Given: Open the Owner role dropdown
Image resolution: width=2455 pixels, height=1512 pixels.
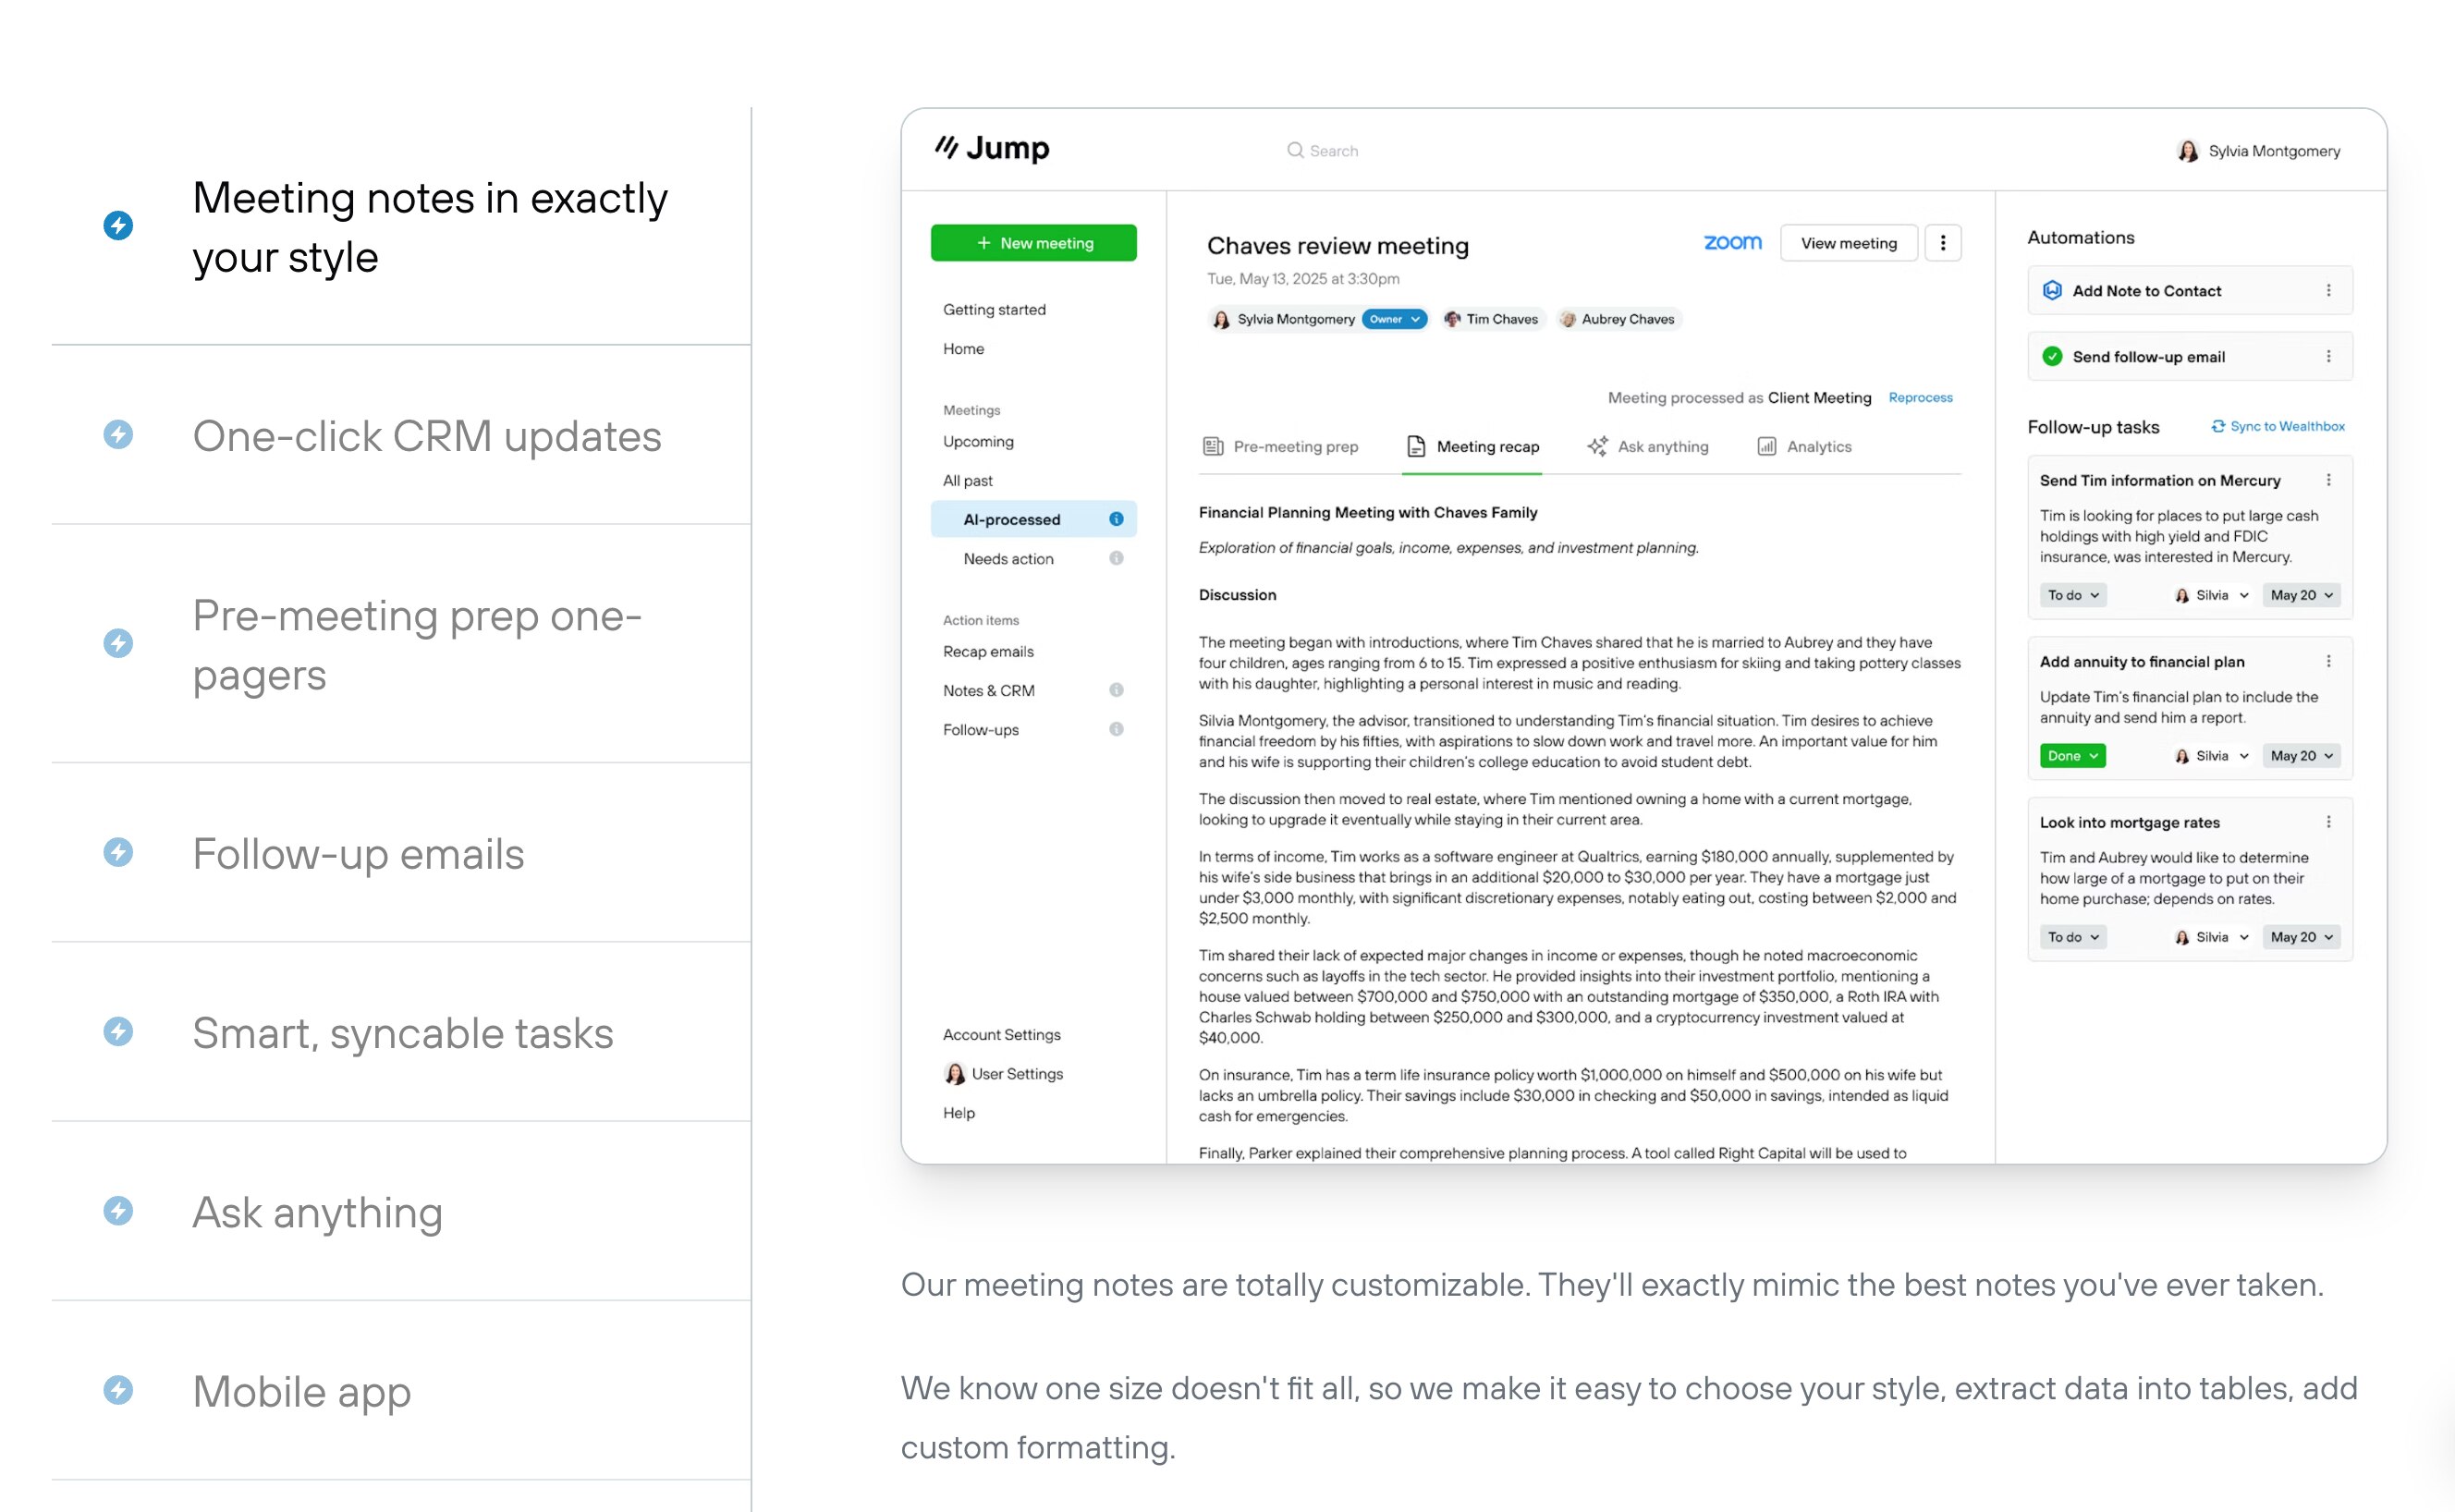Looking at the screenshot, I should pos(1394,320).
